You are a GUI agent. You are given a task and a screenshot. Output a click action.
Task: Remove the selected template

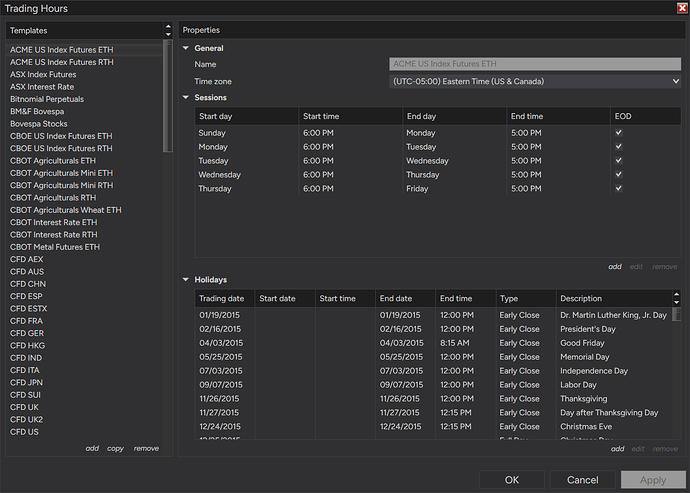pos(146,449)
